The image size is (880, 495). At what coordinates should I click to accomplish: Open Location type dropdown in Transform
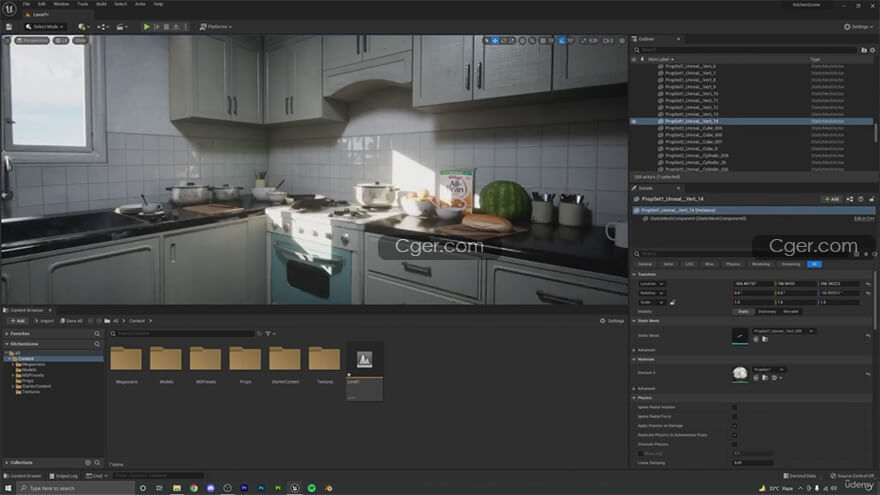[x=652, y=284]
